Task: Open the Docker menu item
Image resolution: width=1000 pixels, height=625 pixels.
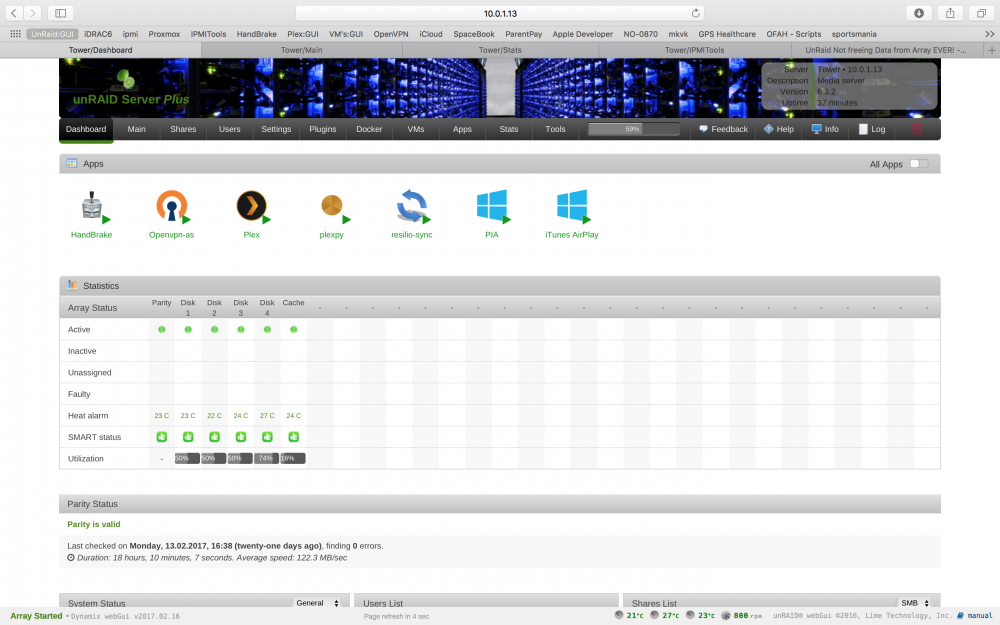Action: pyautogui.click(x=369, y=129)
